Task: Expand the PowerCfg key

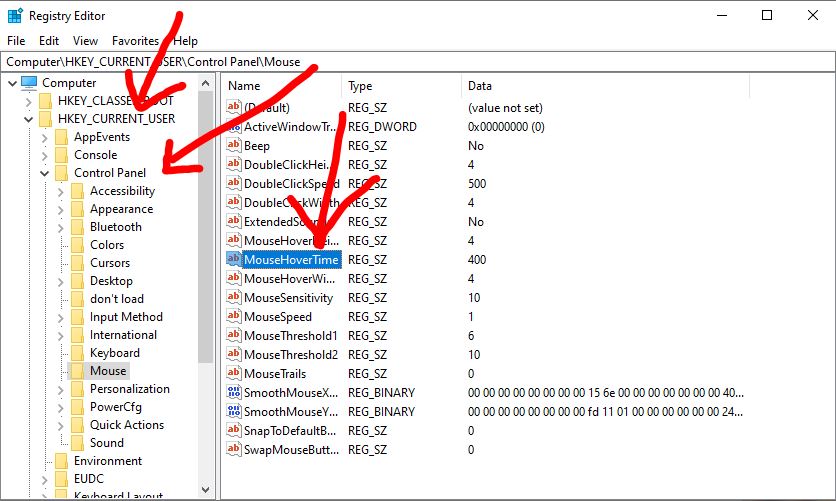Action: tap(60, 408)
